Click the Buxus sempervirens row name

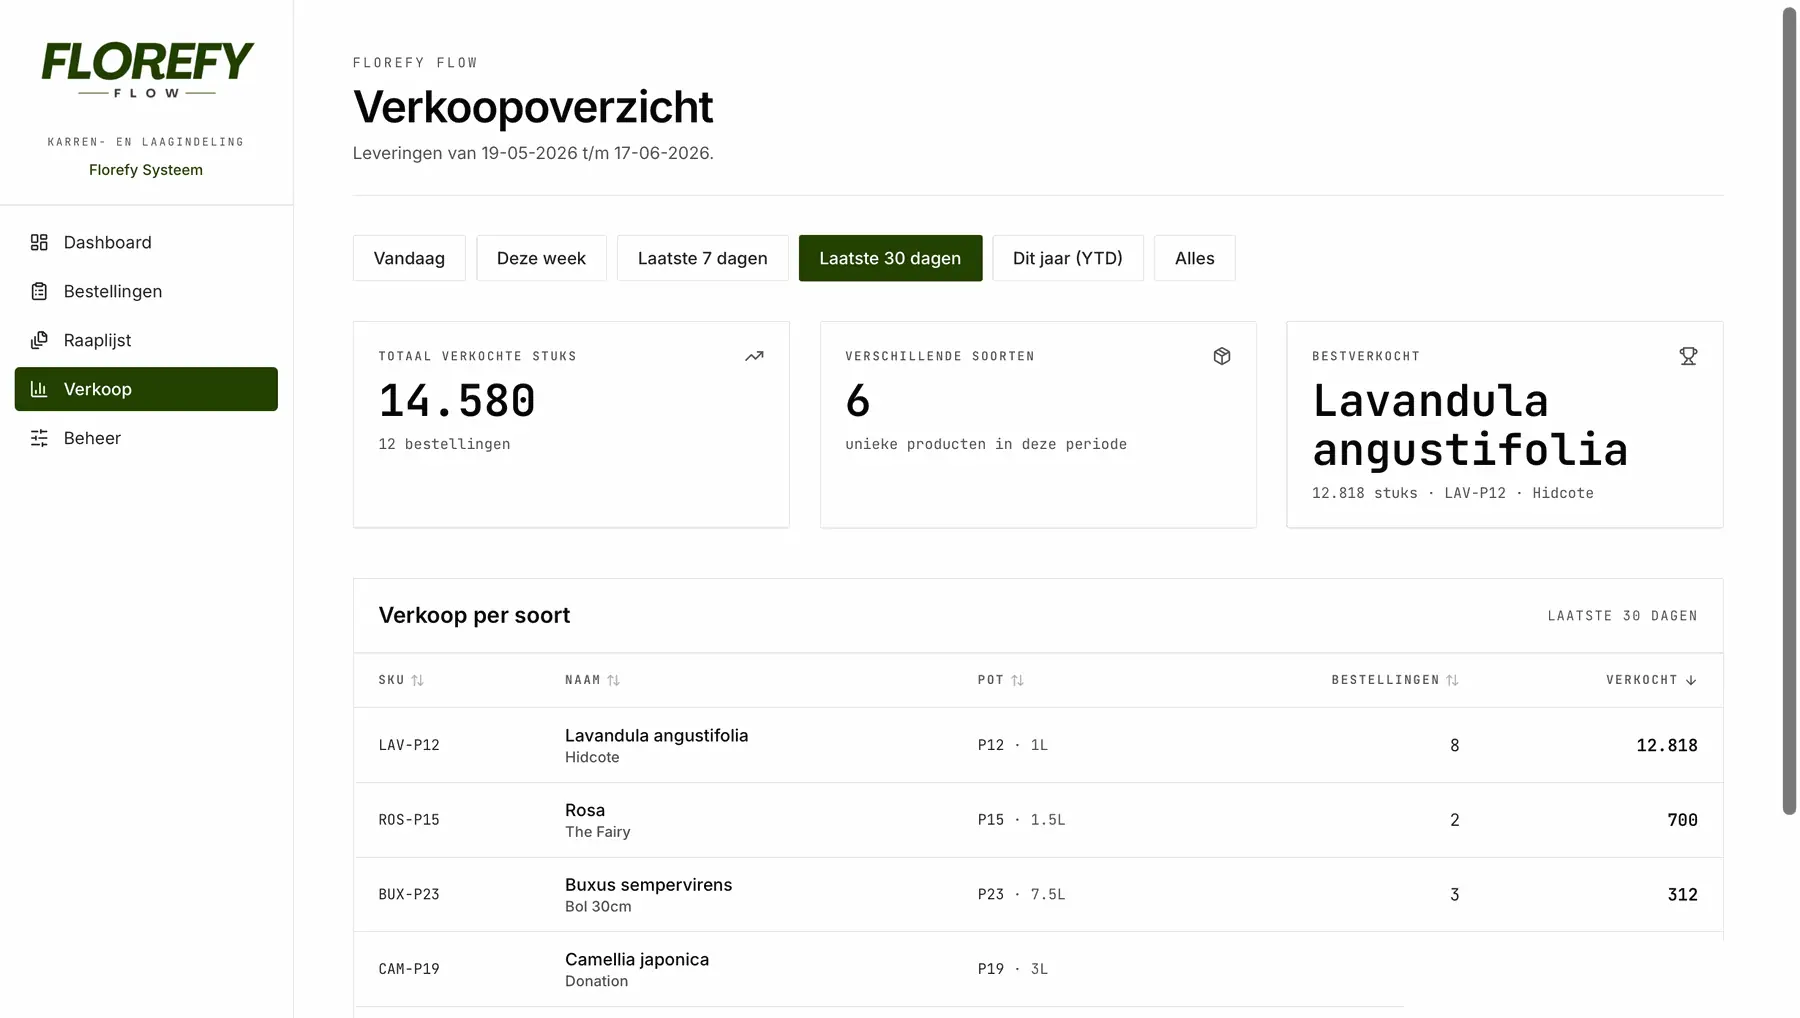tap(648, 885)
